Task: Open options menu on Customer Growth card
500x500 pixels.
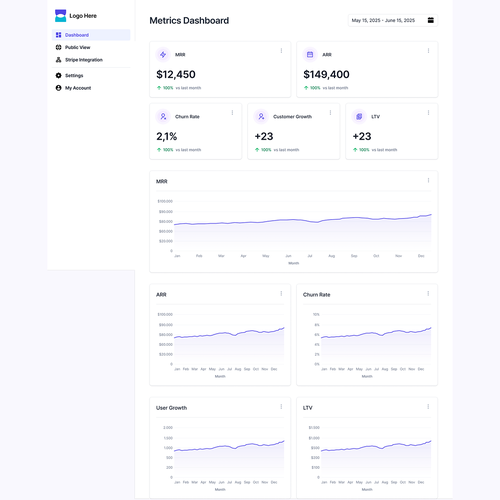Action: (x=330, y=113)
